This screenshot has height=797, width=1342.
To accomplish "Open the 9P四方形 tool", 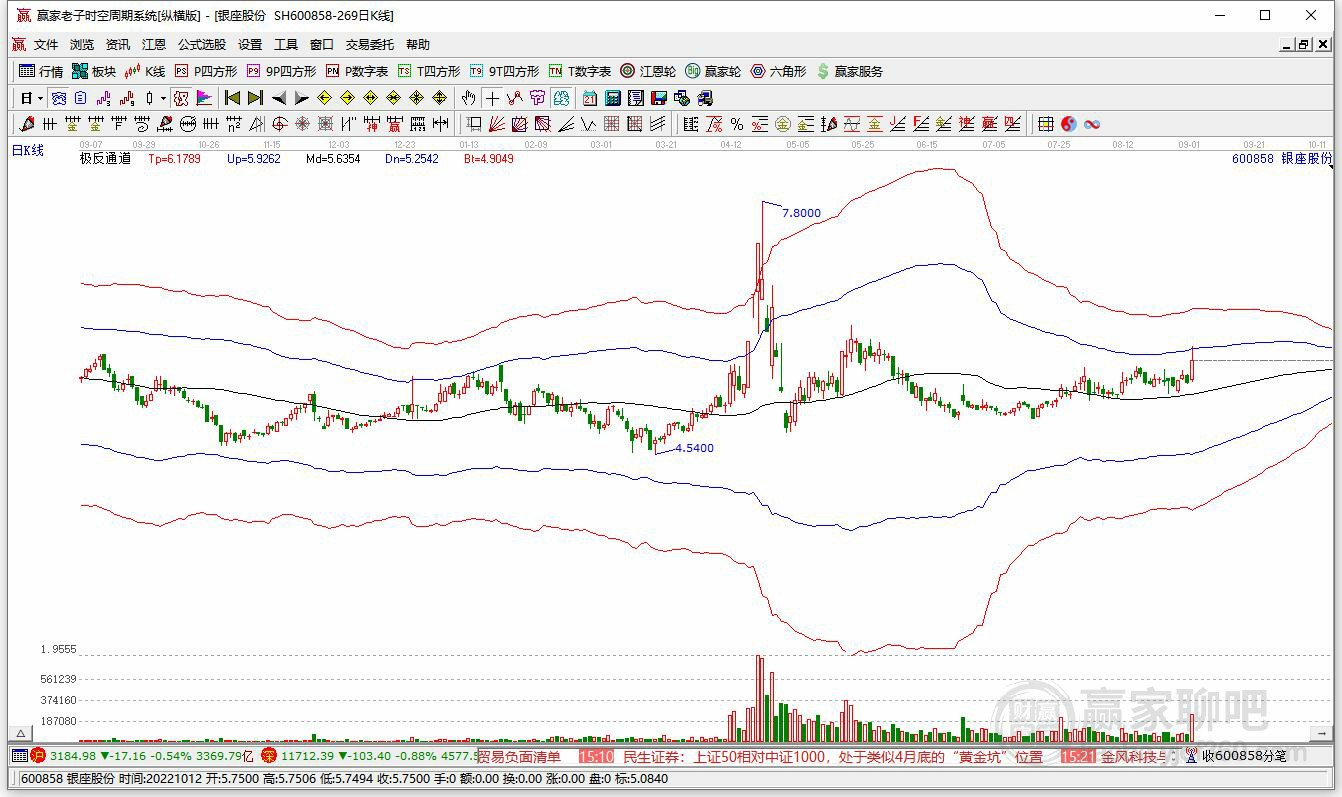I will [281, 71].
